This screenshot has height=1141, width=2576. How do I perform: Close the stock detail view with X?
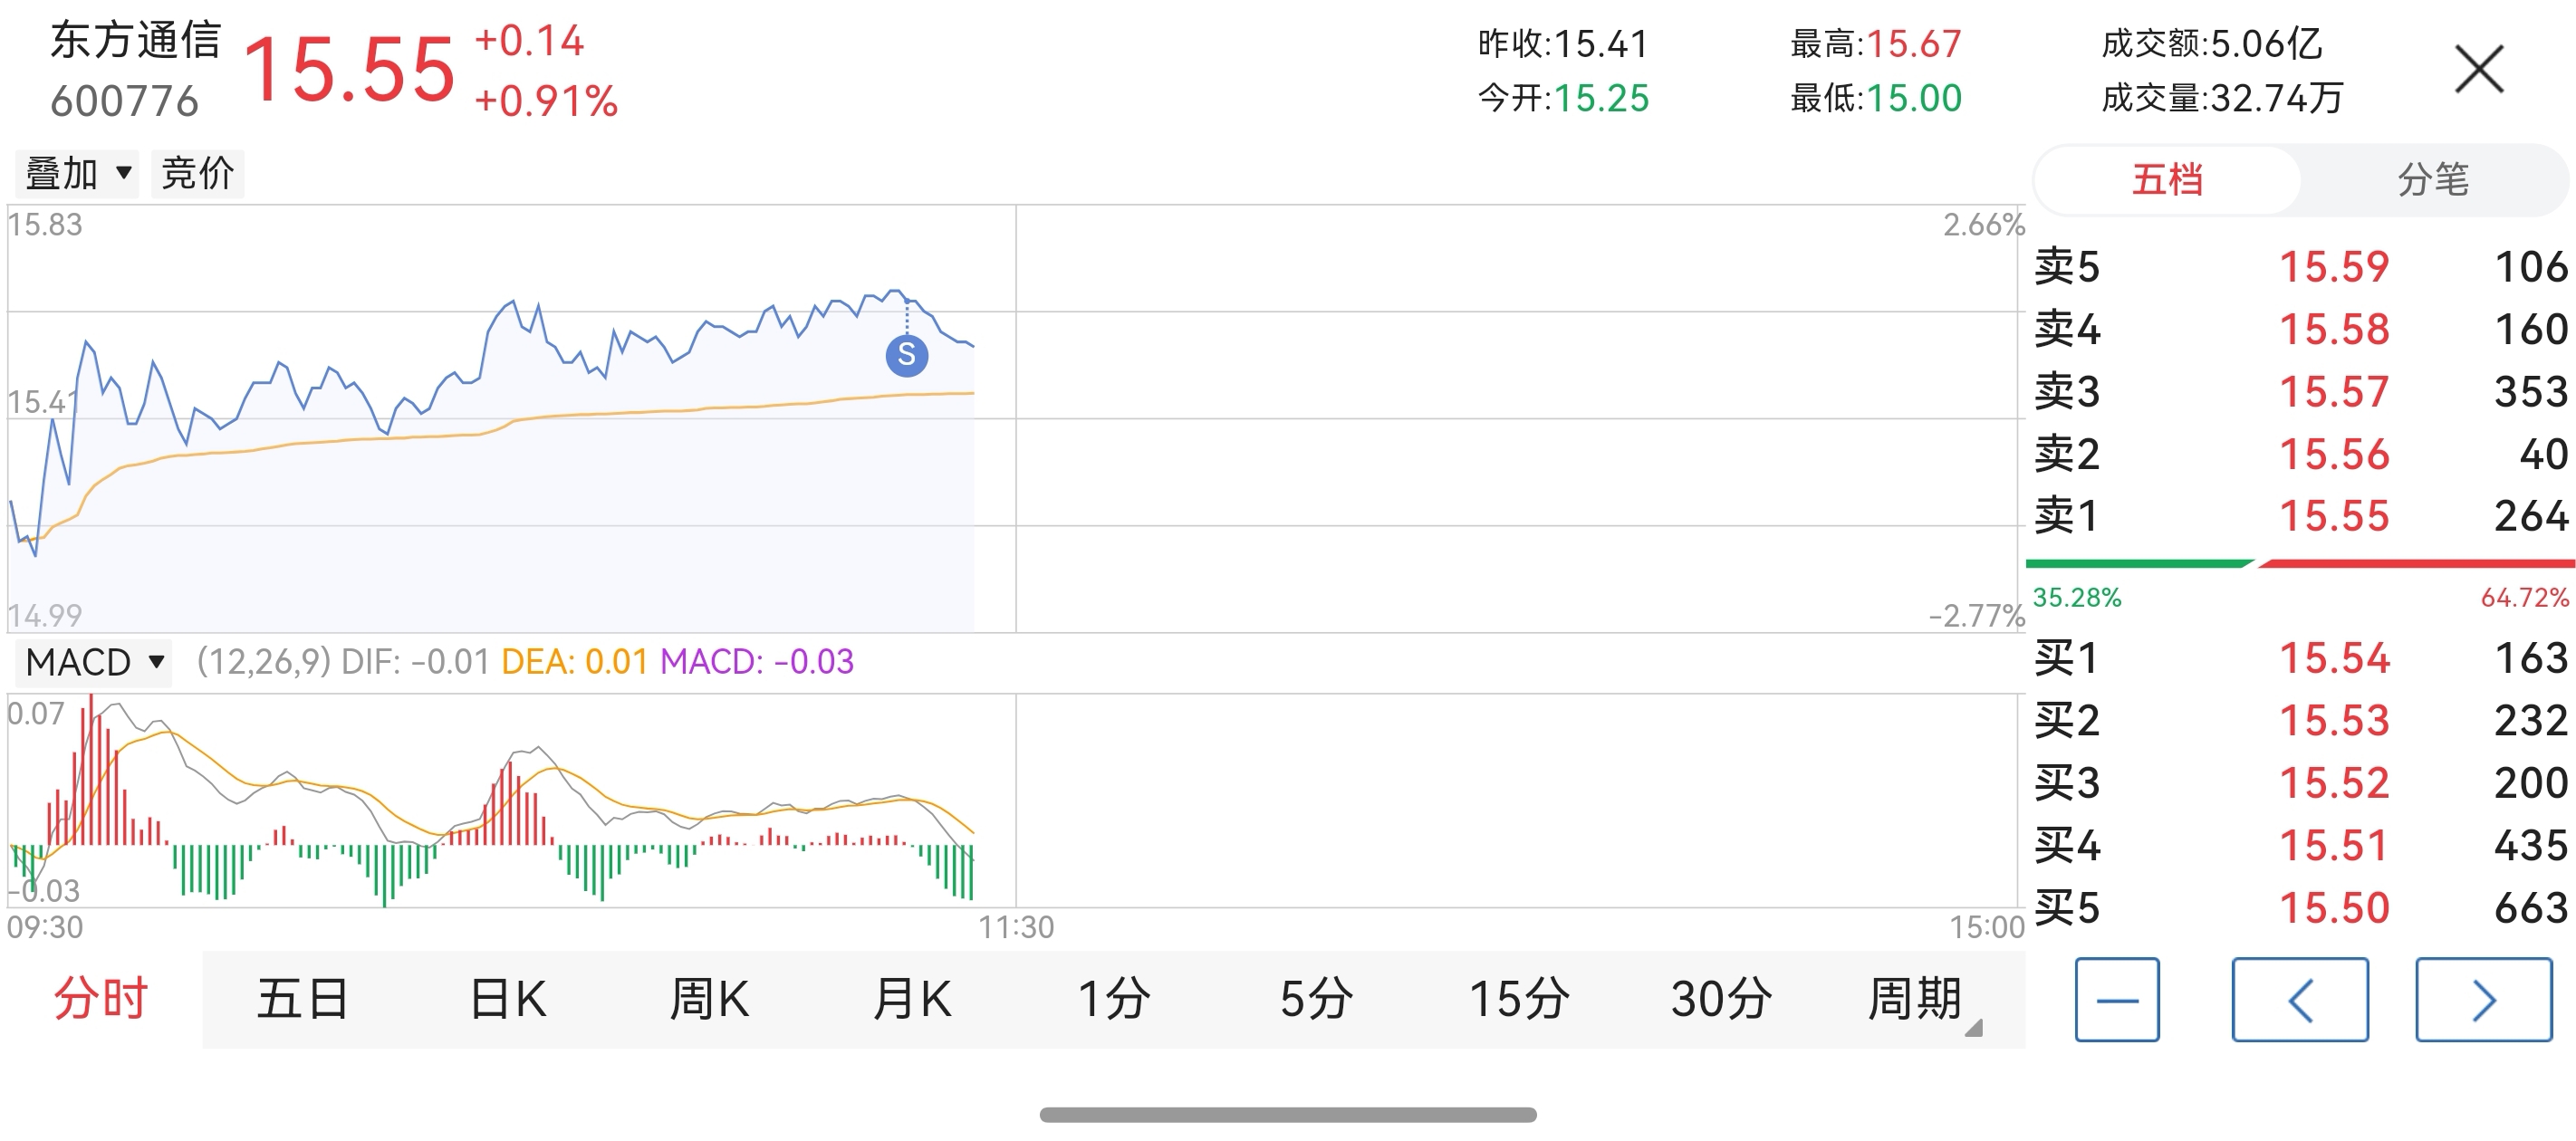(2478, 70)
